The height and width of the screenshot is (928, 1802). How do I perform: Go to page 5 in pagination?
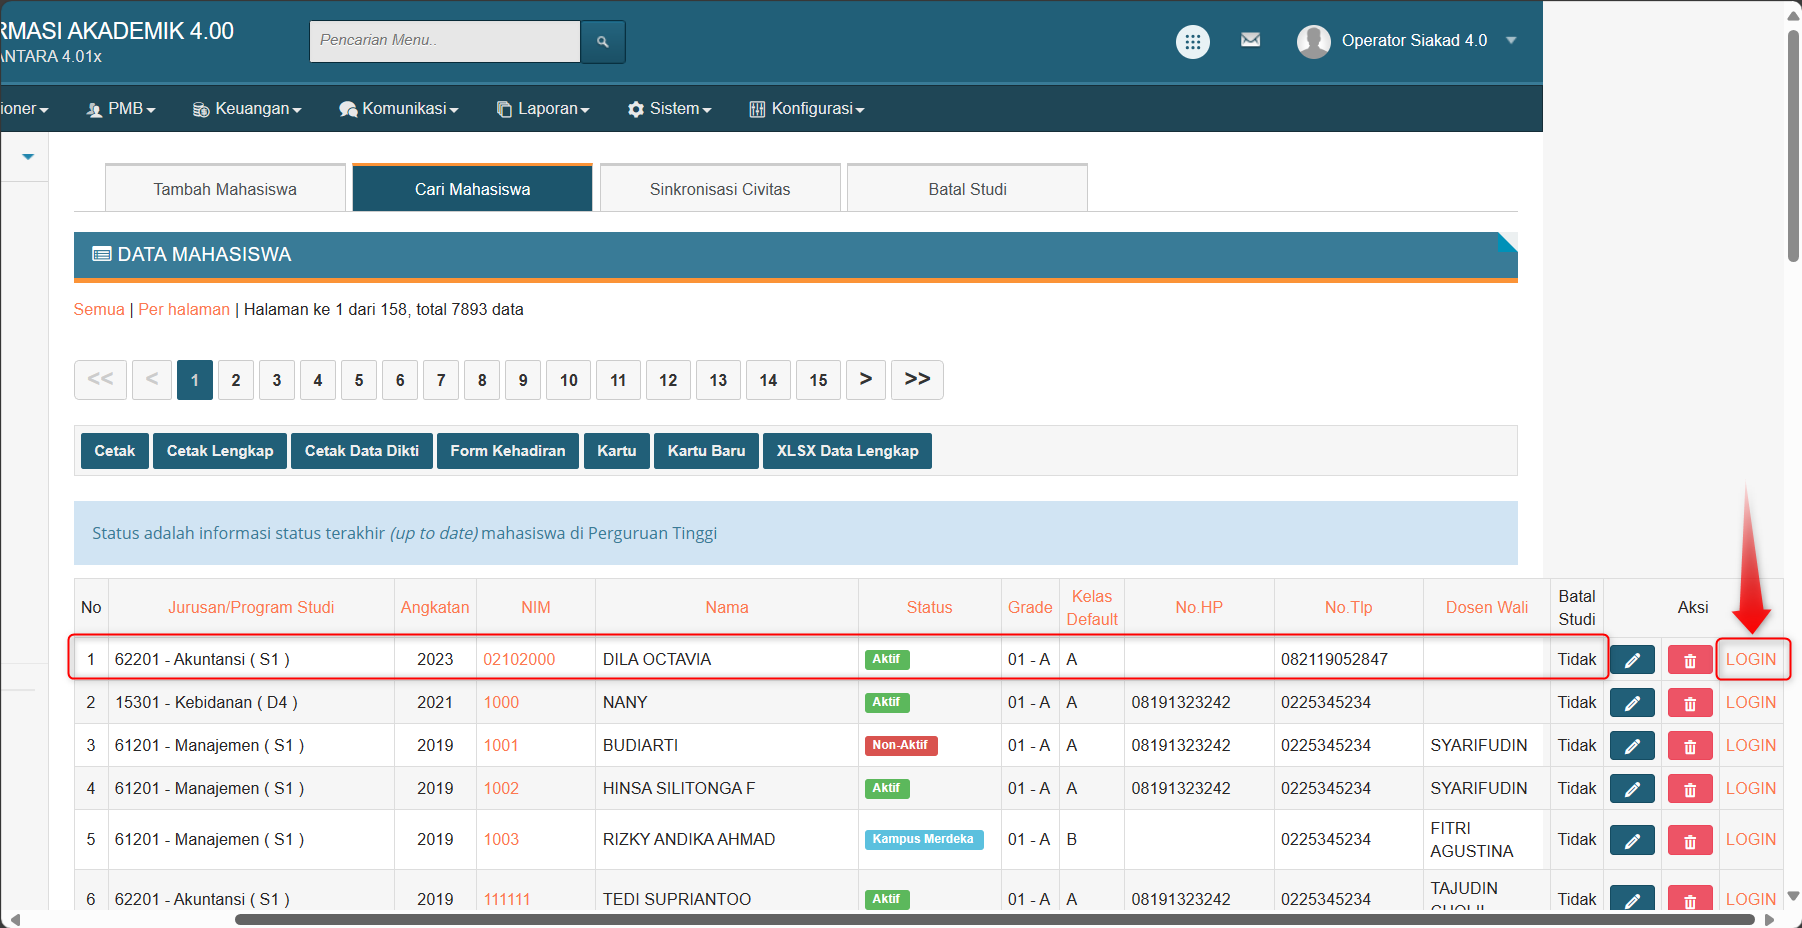point(359,380)
